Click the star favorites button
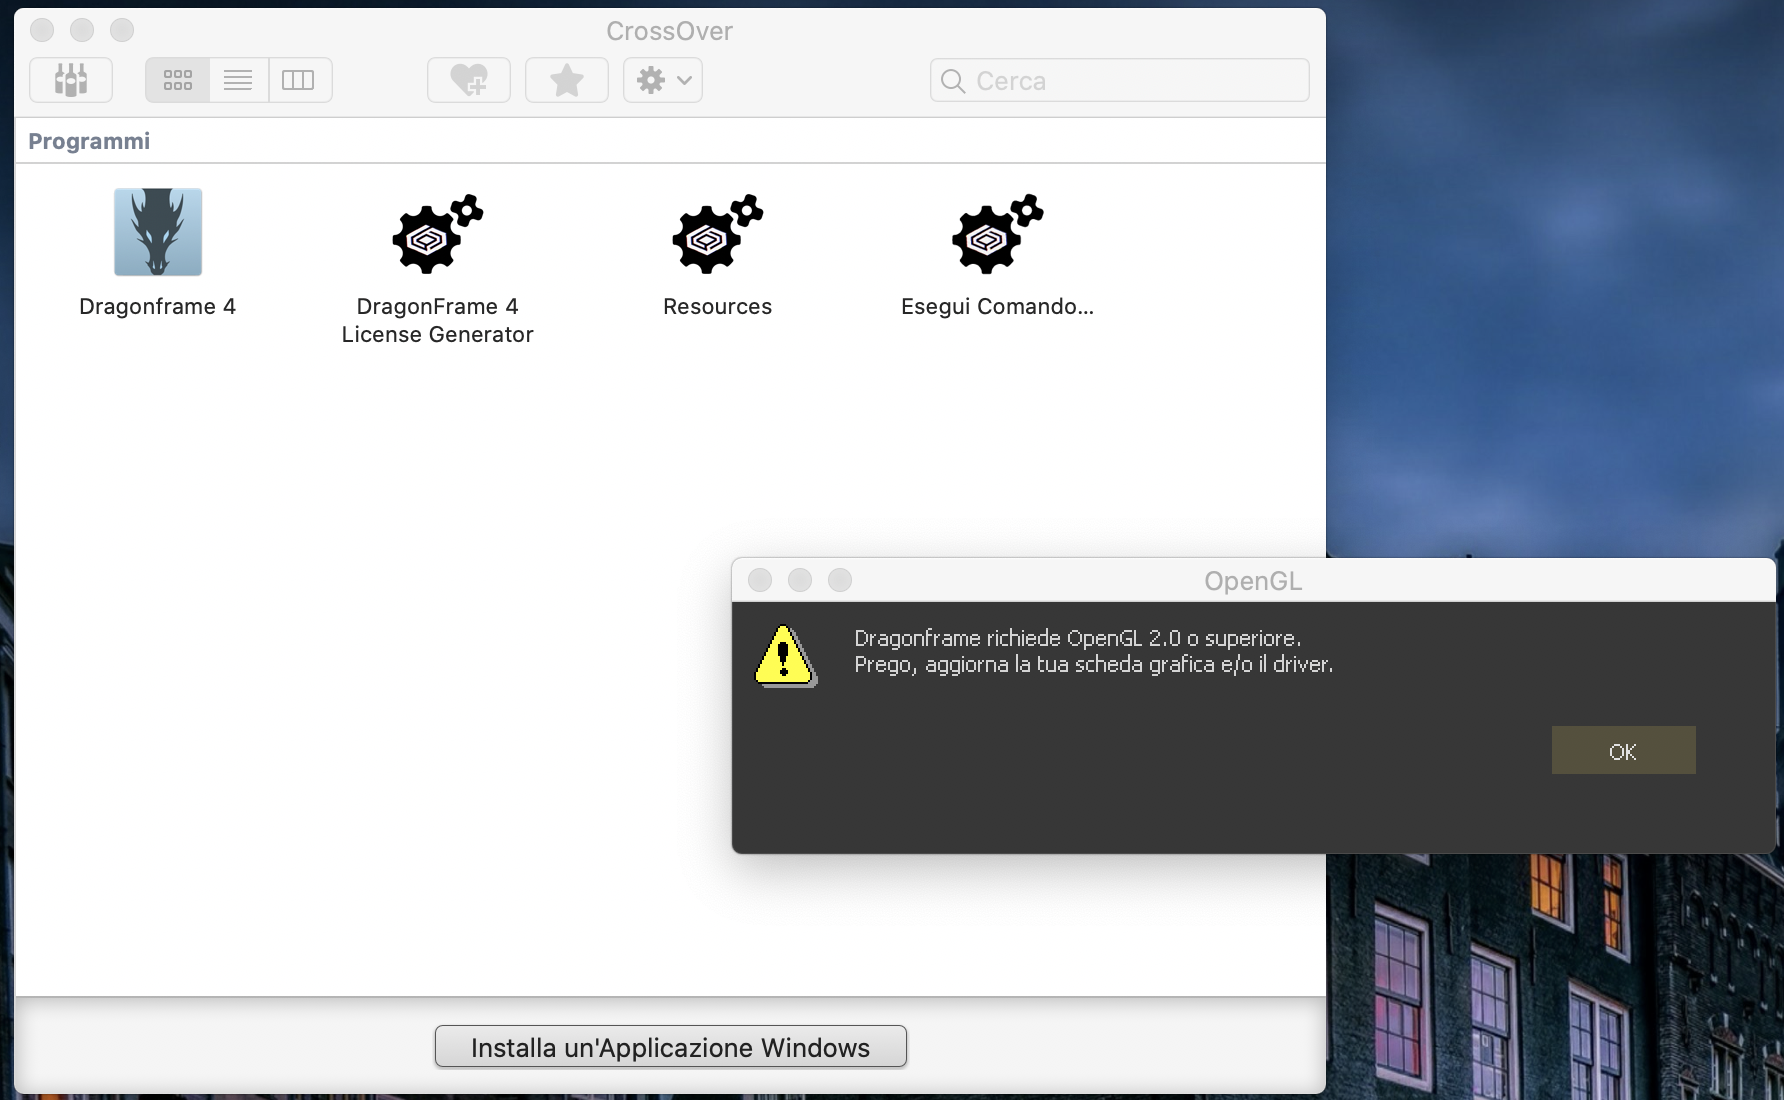The height and width of the screenshot is (1100, 1784). (567, 80)
